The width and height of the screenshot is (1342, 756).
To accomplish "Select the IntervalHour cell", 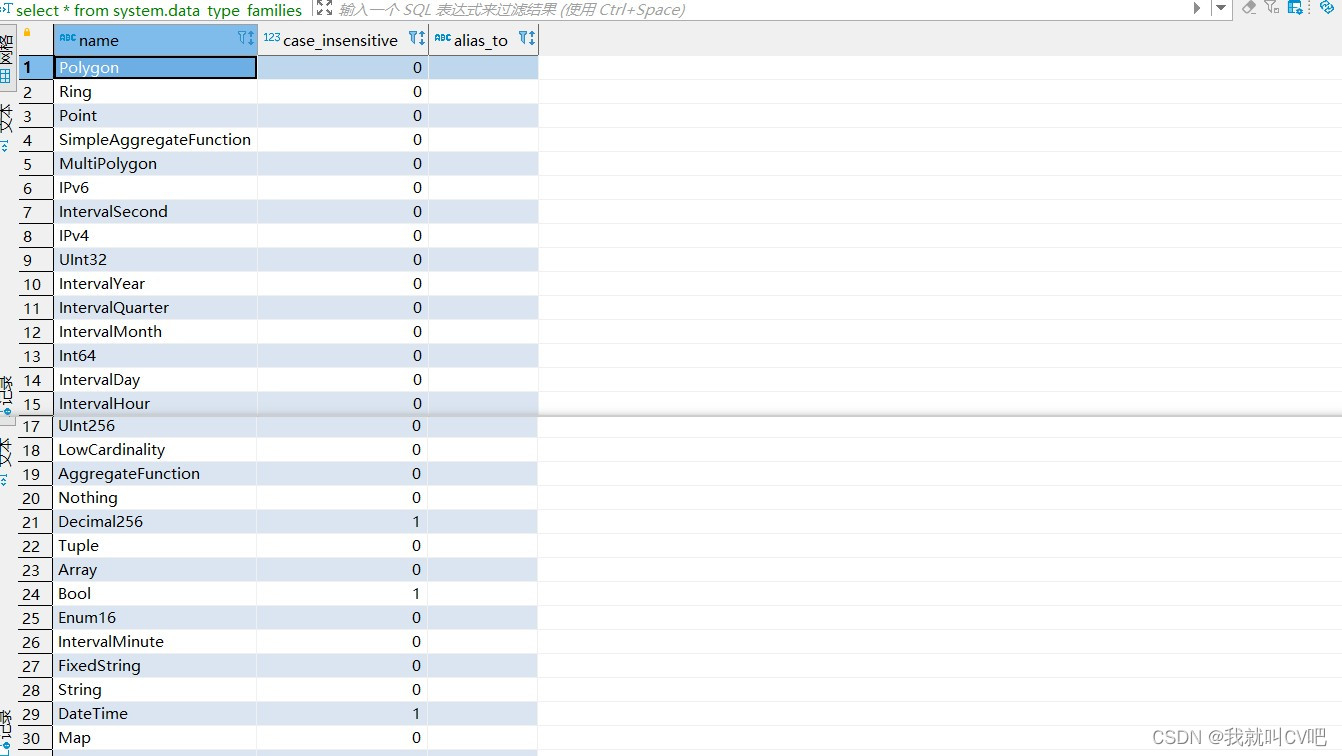I will pyautogui.click(x=156, y=404).
